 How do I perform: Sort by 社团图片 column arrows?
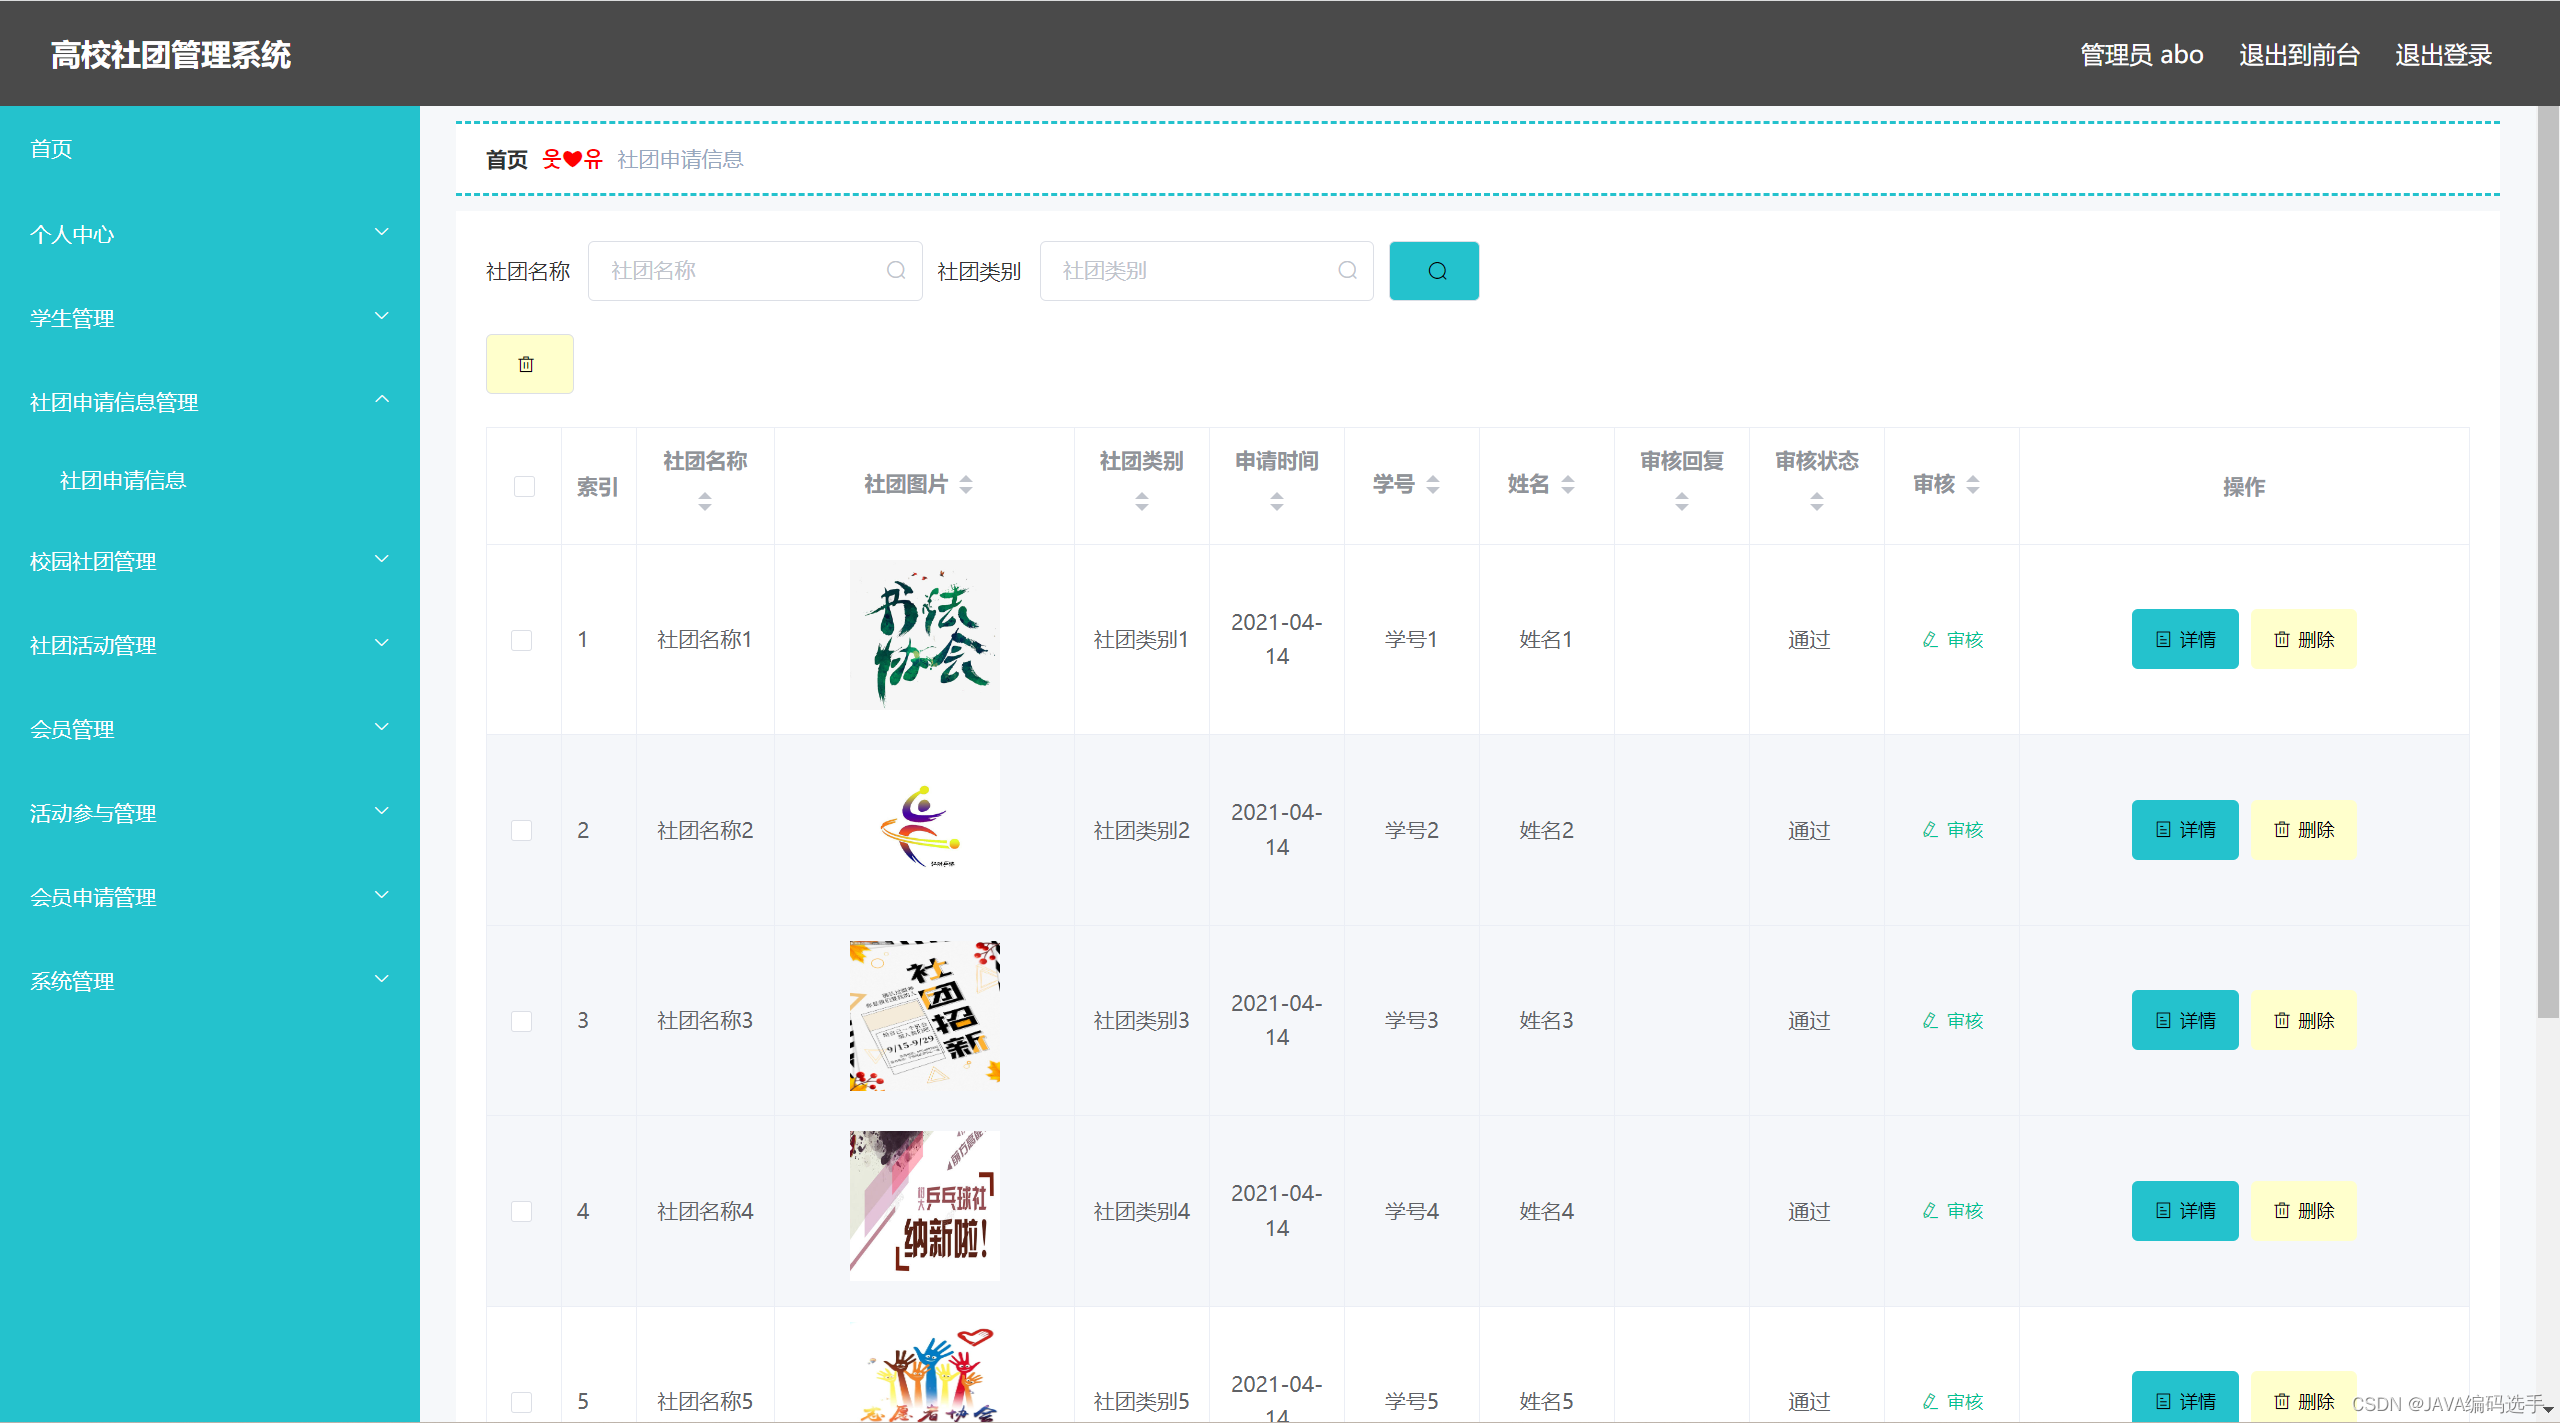966,485
